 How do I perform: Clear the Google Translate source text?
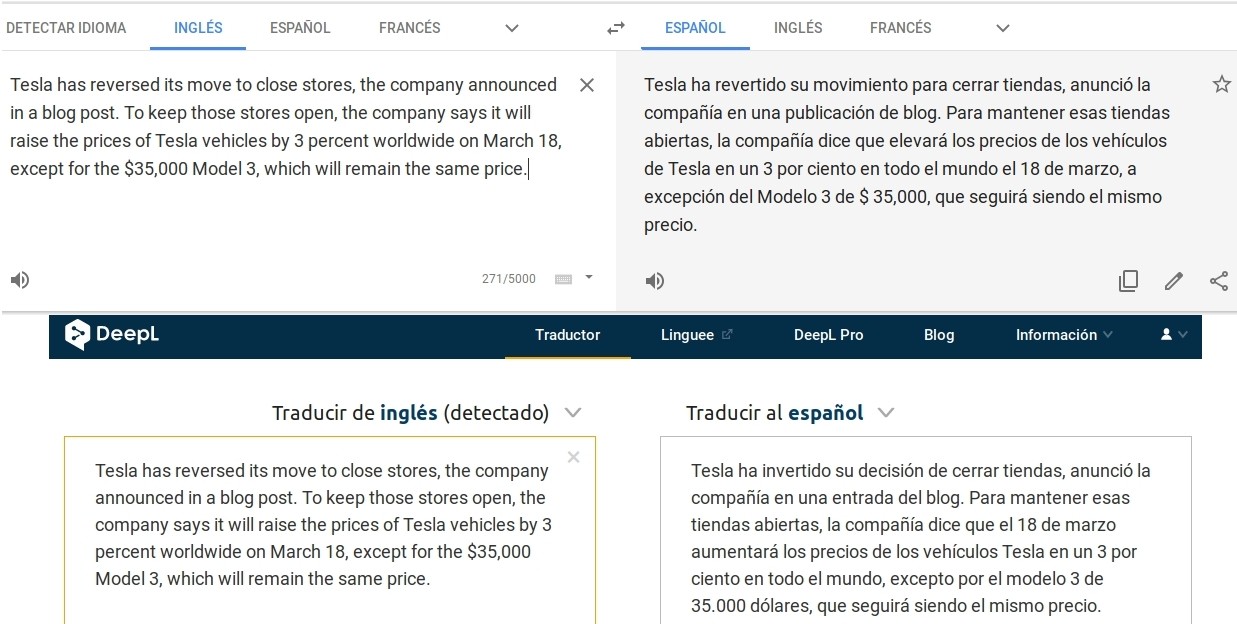tap(587, 85)
